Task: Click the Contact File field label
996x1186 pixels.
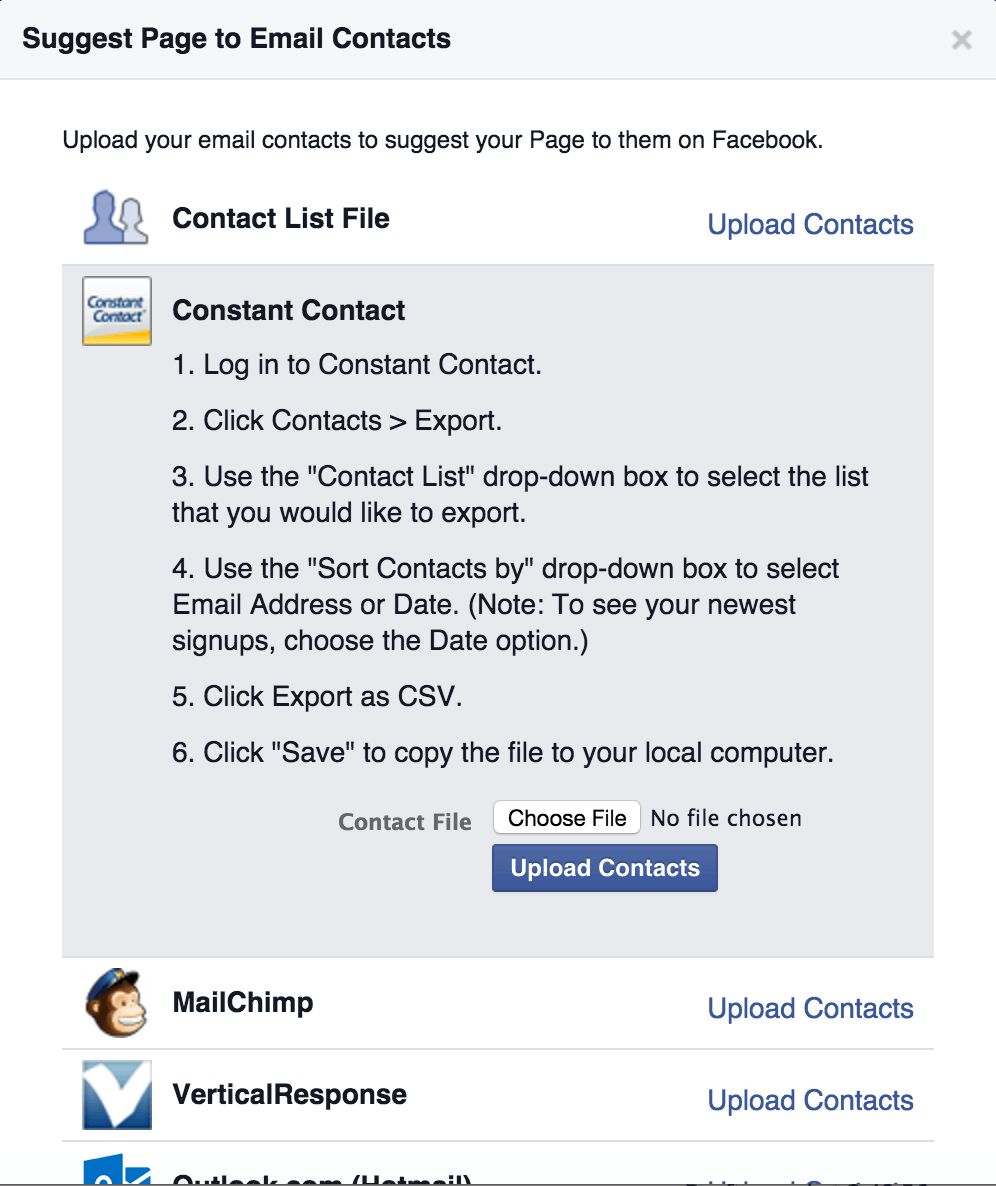Action: (x=405, y=823)
